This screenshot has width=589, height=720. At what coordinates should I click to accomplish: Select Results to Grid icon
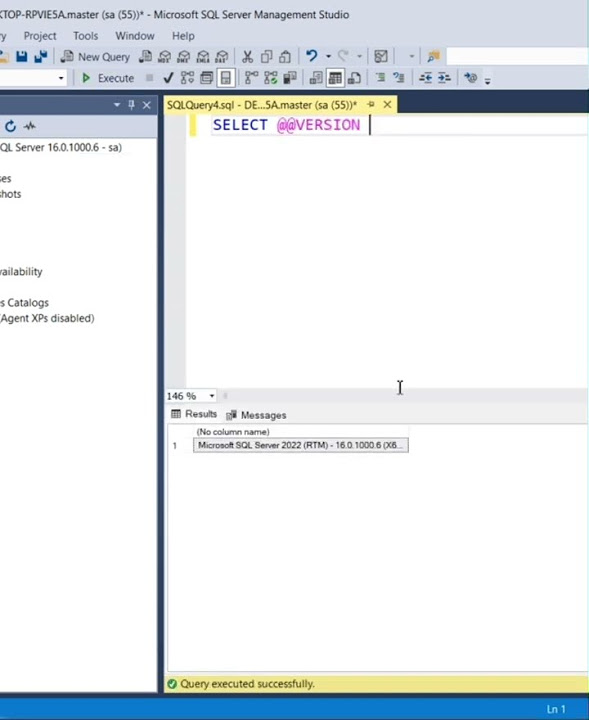coord(335,78)
